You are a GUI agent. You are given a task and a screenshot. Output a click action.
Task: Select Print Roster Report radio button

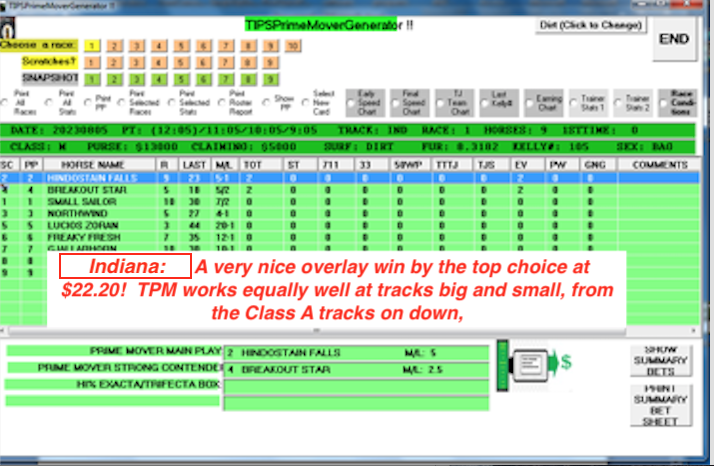[x=221, y=102]
